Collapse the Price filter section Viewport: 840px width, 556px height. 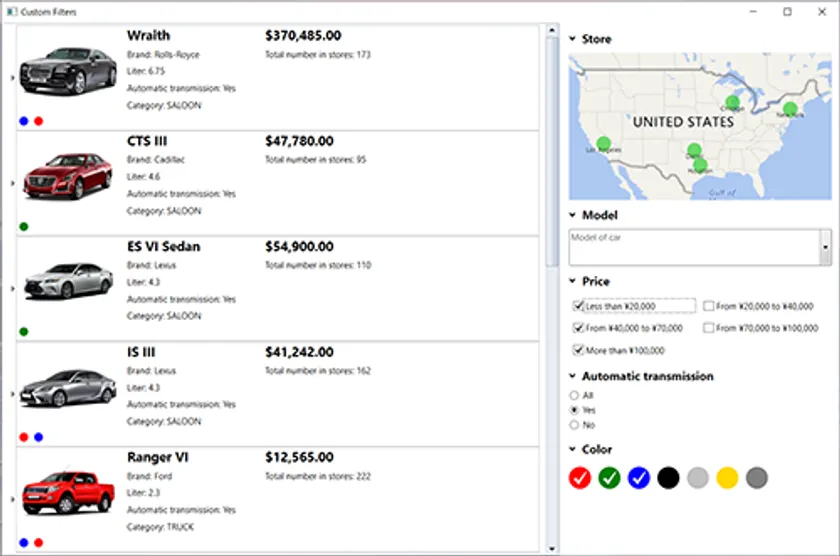click(x=572, y=282)
